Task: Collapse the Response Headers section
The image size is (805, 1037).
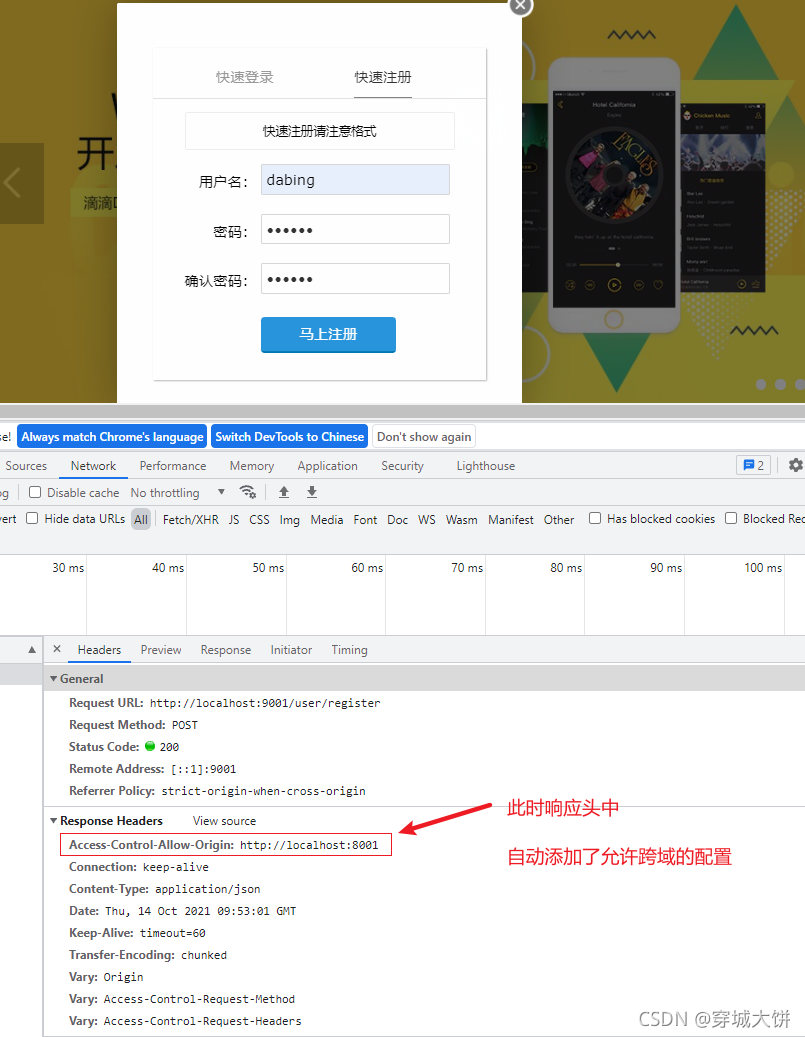Action: coord(55,821)
